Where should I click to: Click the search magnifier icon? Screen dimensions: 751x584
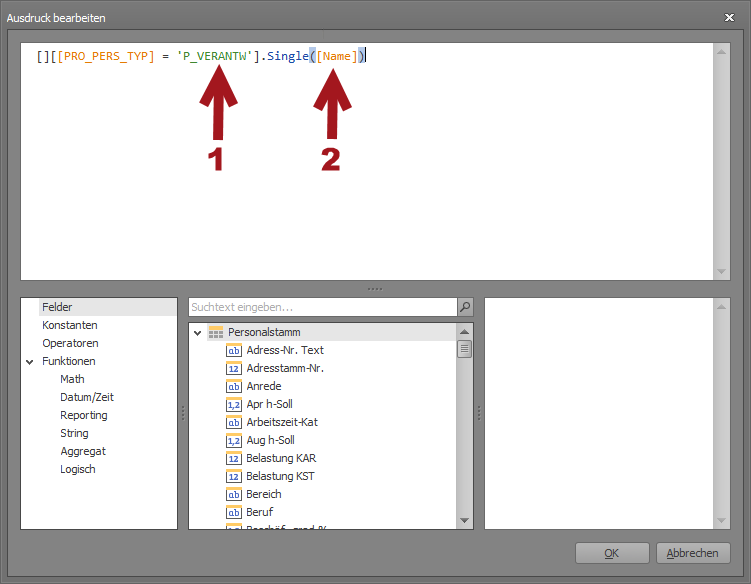(x=465, y=307)
